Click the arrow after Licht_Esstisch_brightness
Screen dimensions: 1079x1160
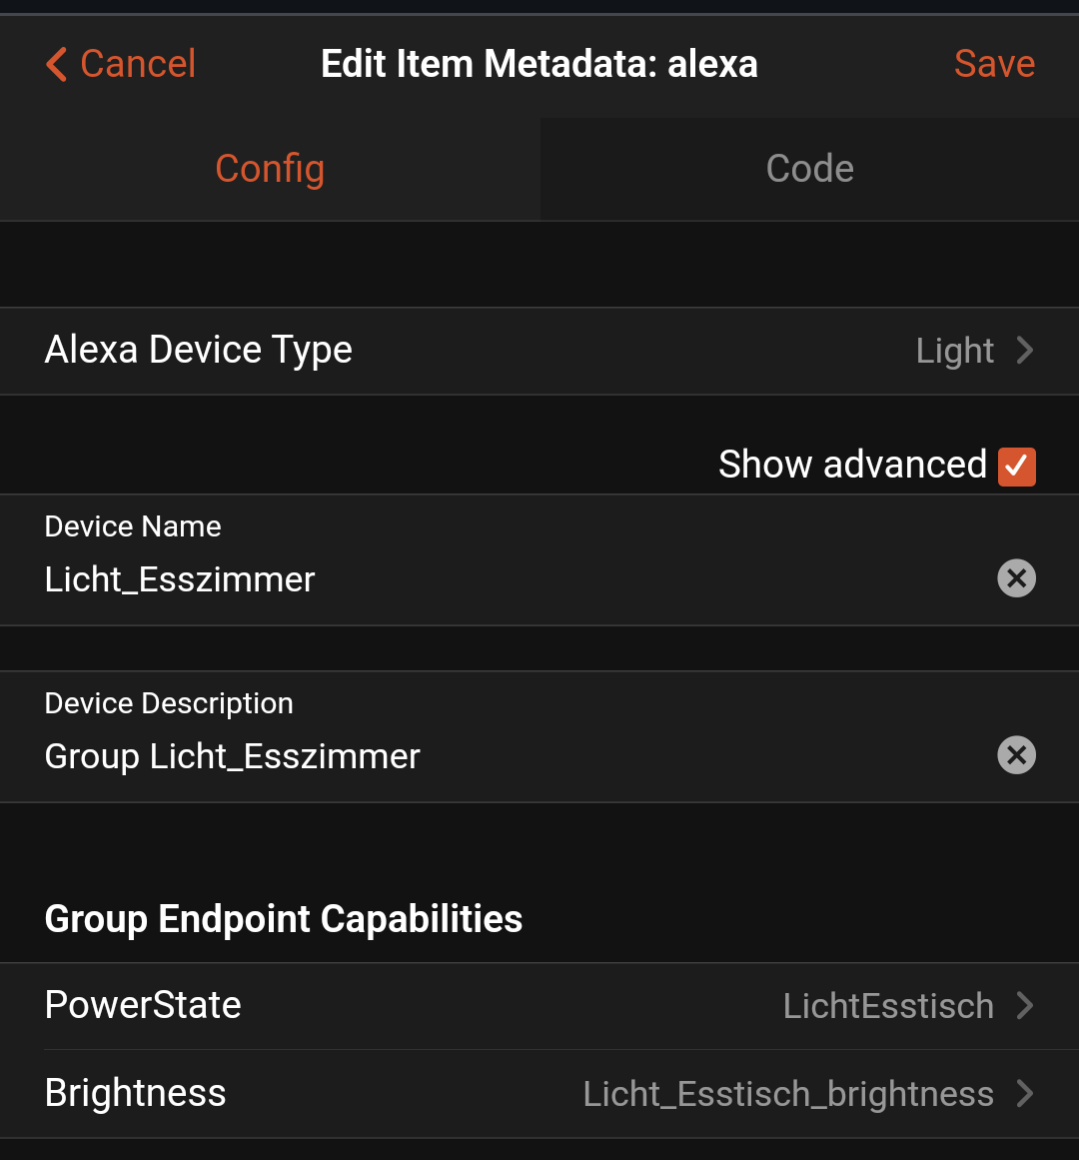[1024, 1093]
